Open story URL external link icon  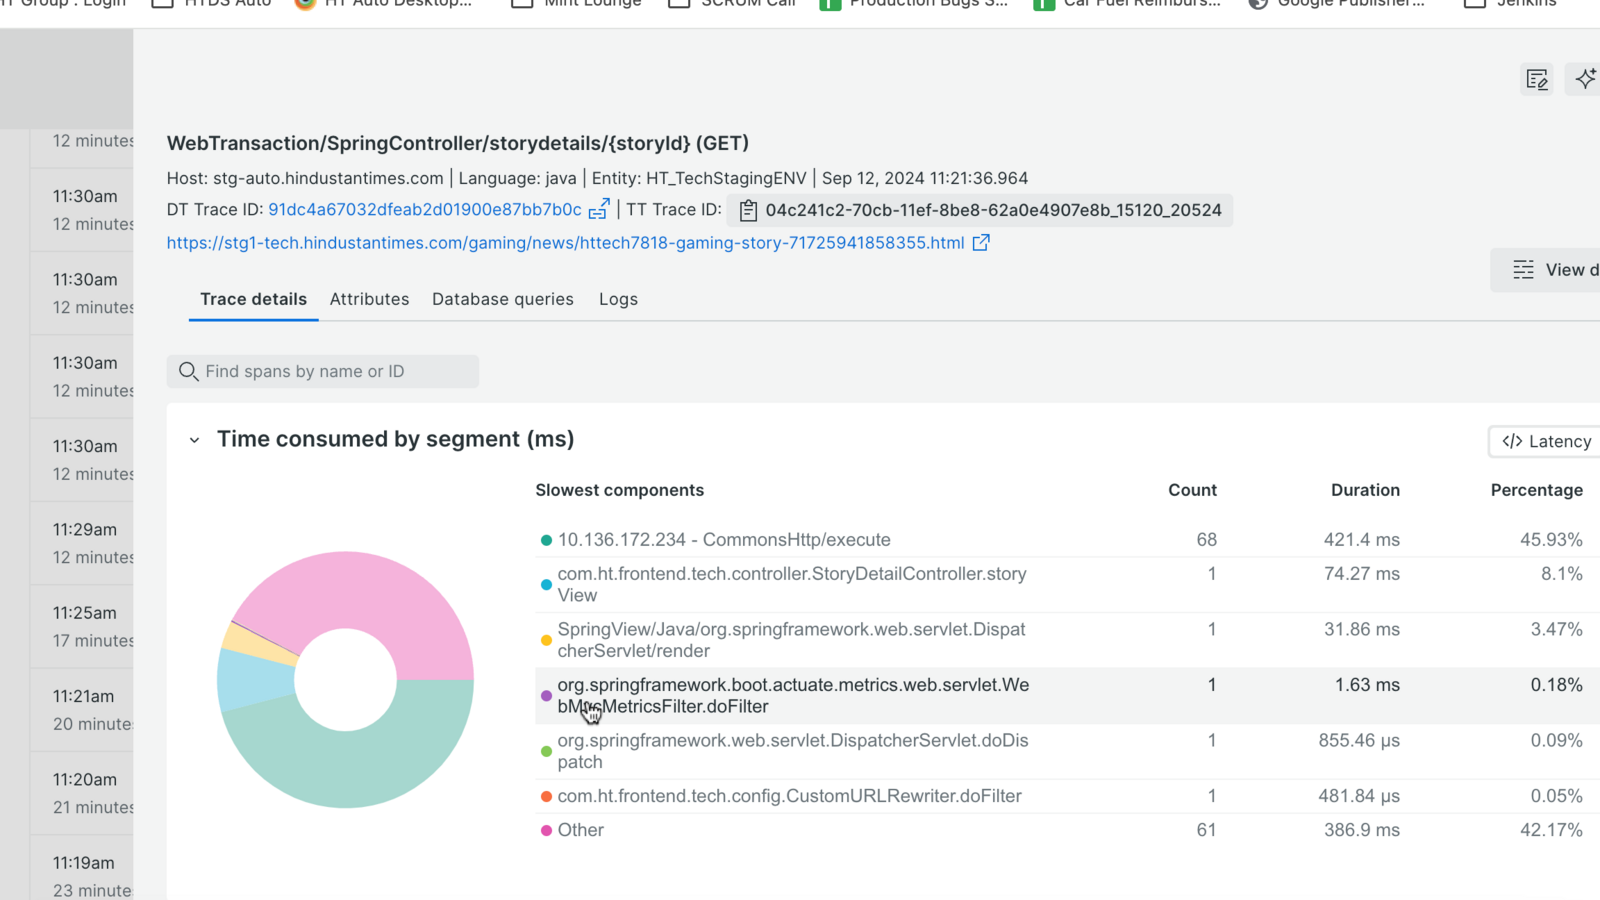(x=981, y=243)
